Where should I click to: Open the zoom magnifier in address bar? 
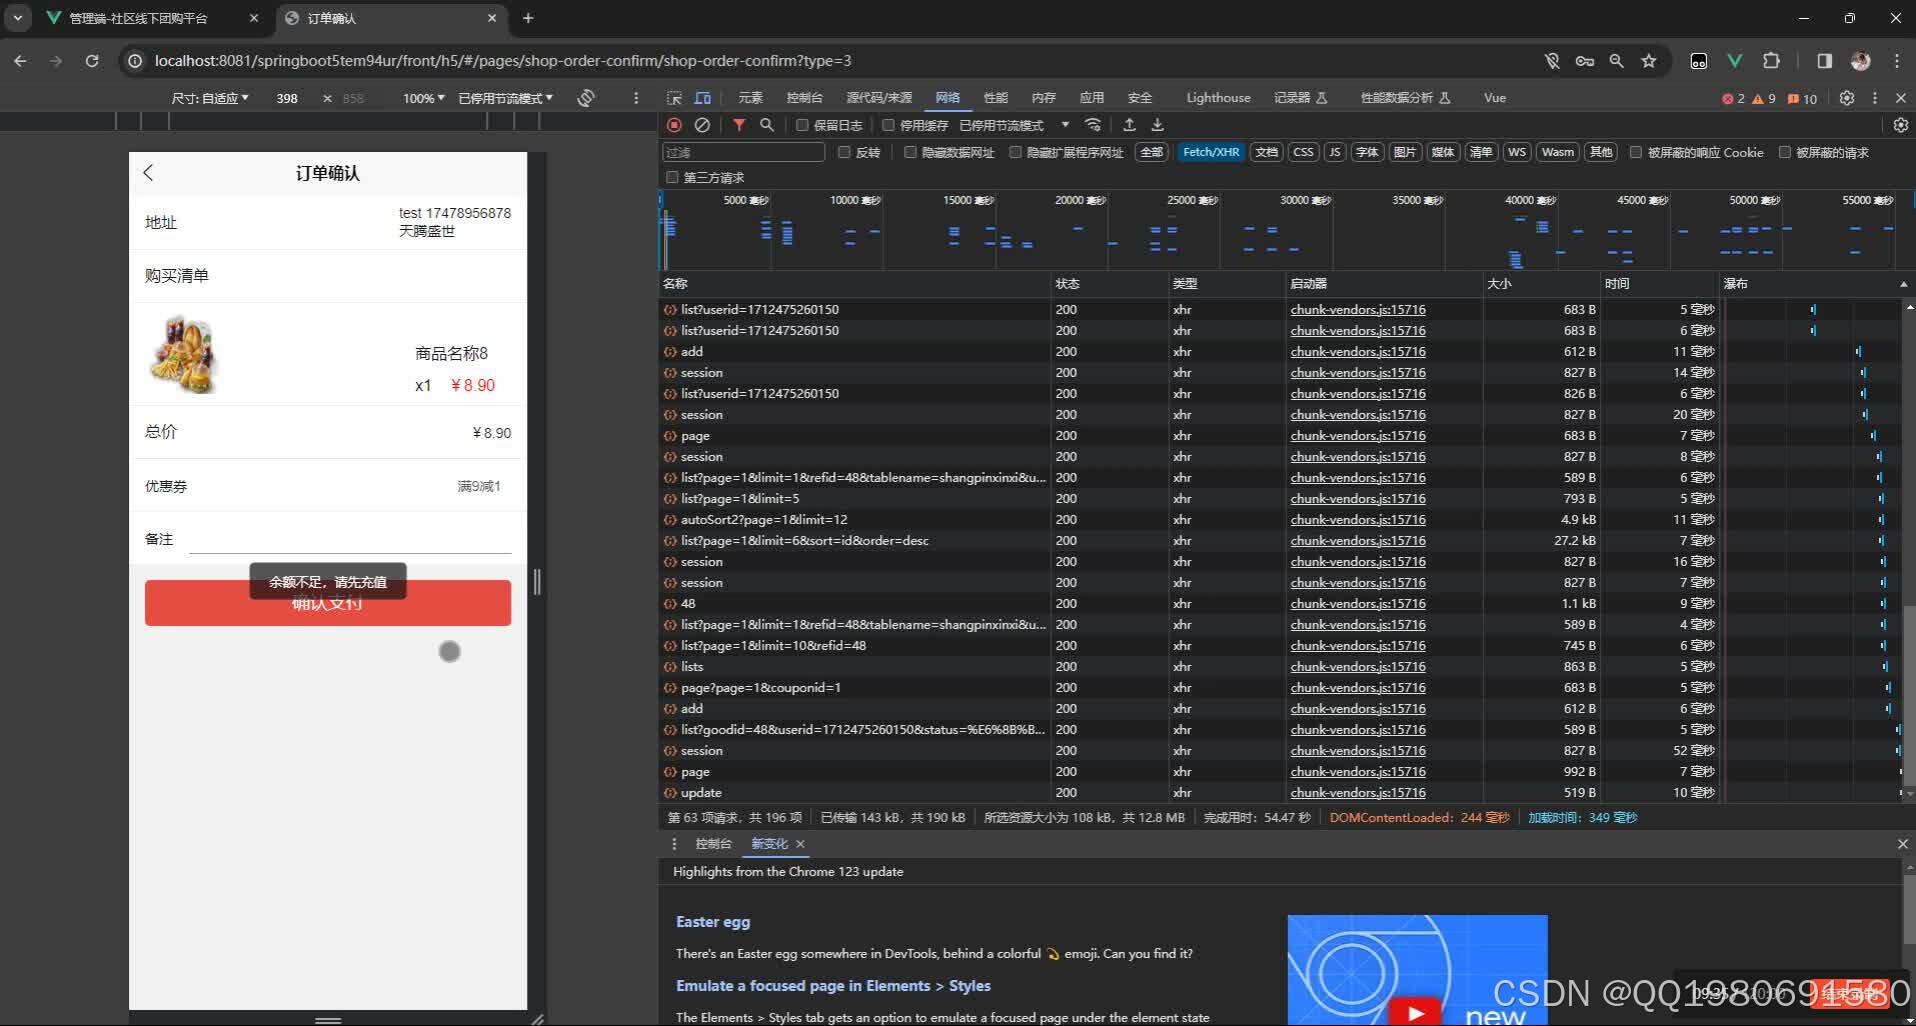point(1617,61)
